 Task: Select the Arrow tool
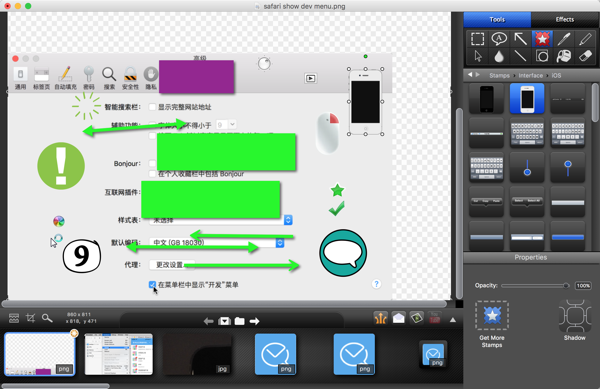pos(520,39)
